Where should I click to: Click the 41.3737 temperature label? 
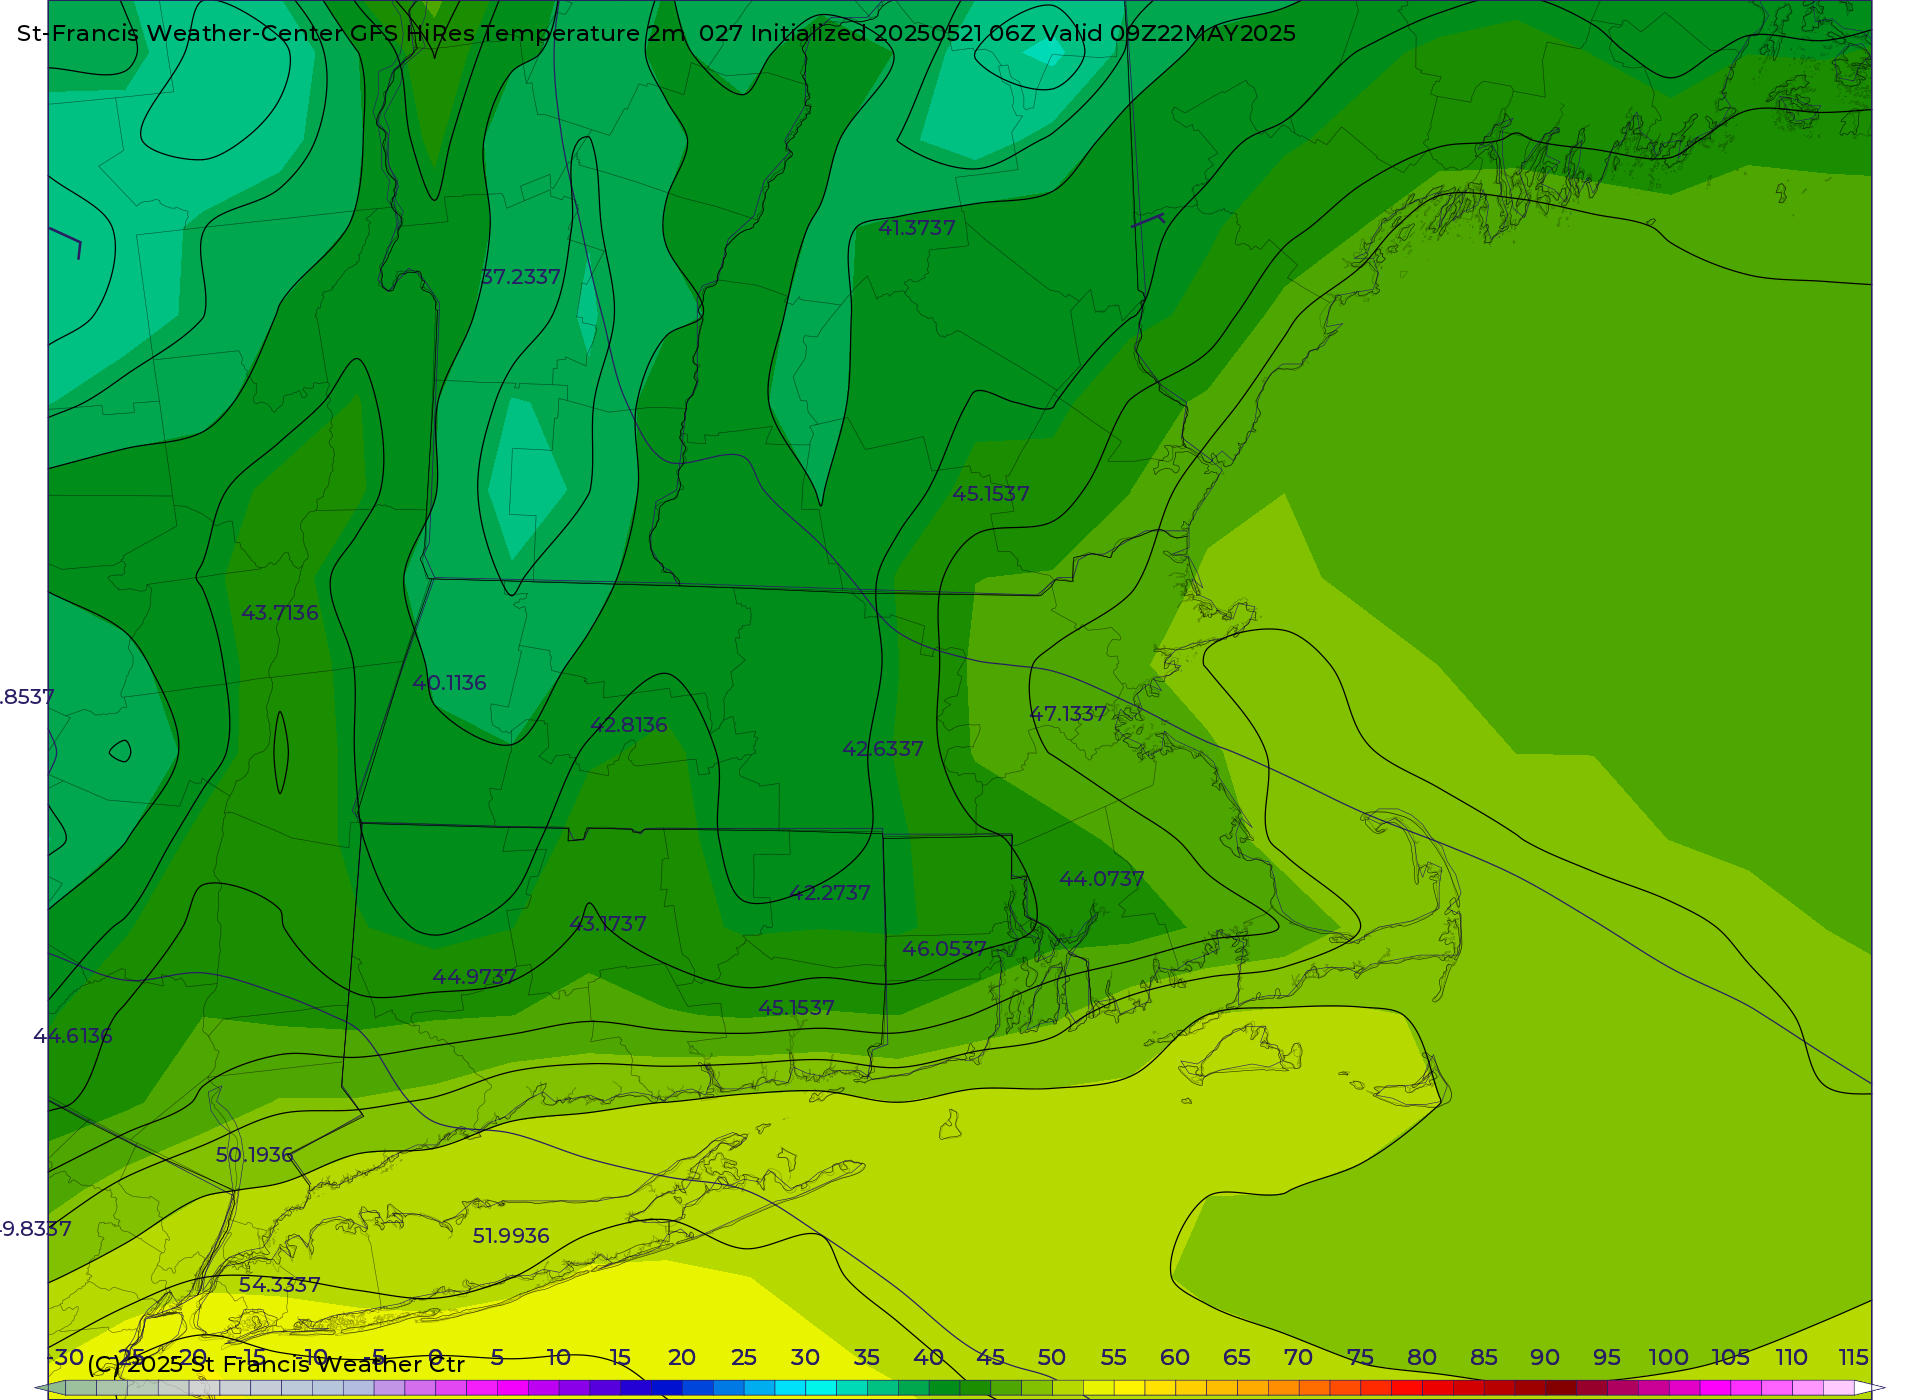(917, 228)
